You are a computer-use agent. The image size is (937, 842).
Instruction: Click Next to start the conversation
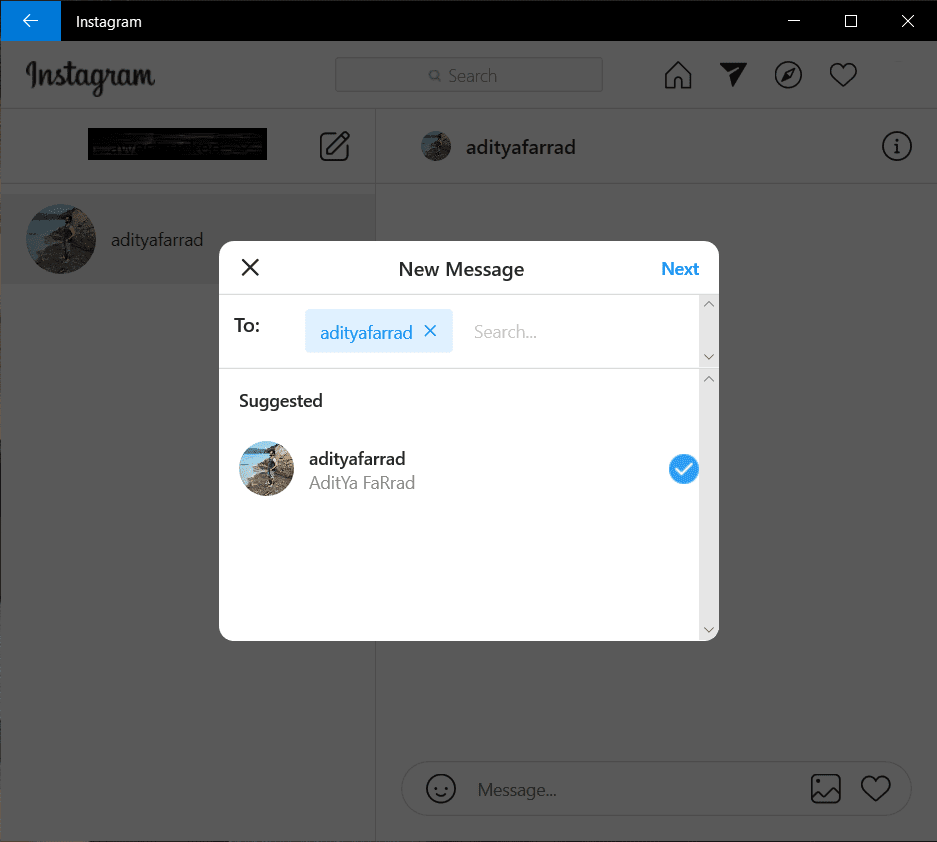680,268
